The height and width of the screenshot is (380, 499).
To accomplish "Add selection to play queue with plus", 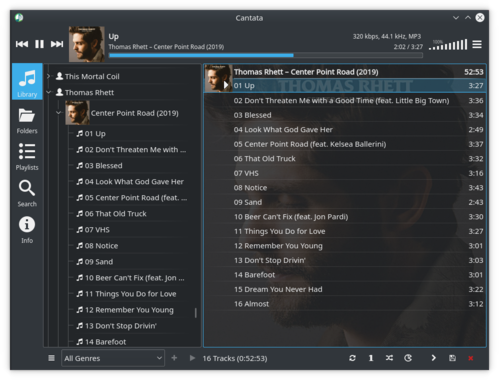I will pyautogui.click(x=174, y=358).
